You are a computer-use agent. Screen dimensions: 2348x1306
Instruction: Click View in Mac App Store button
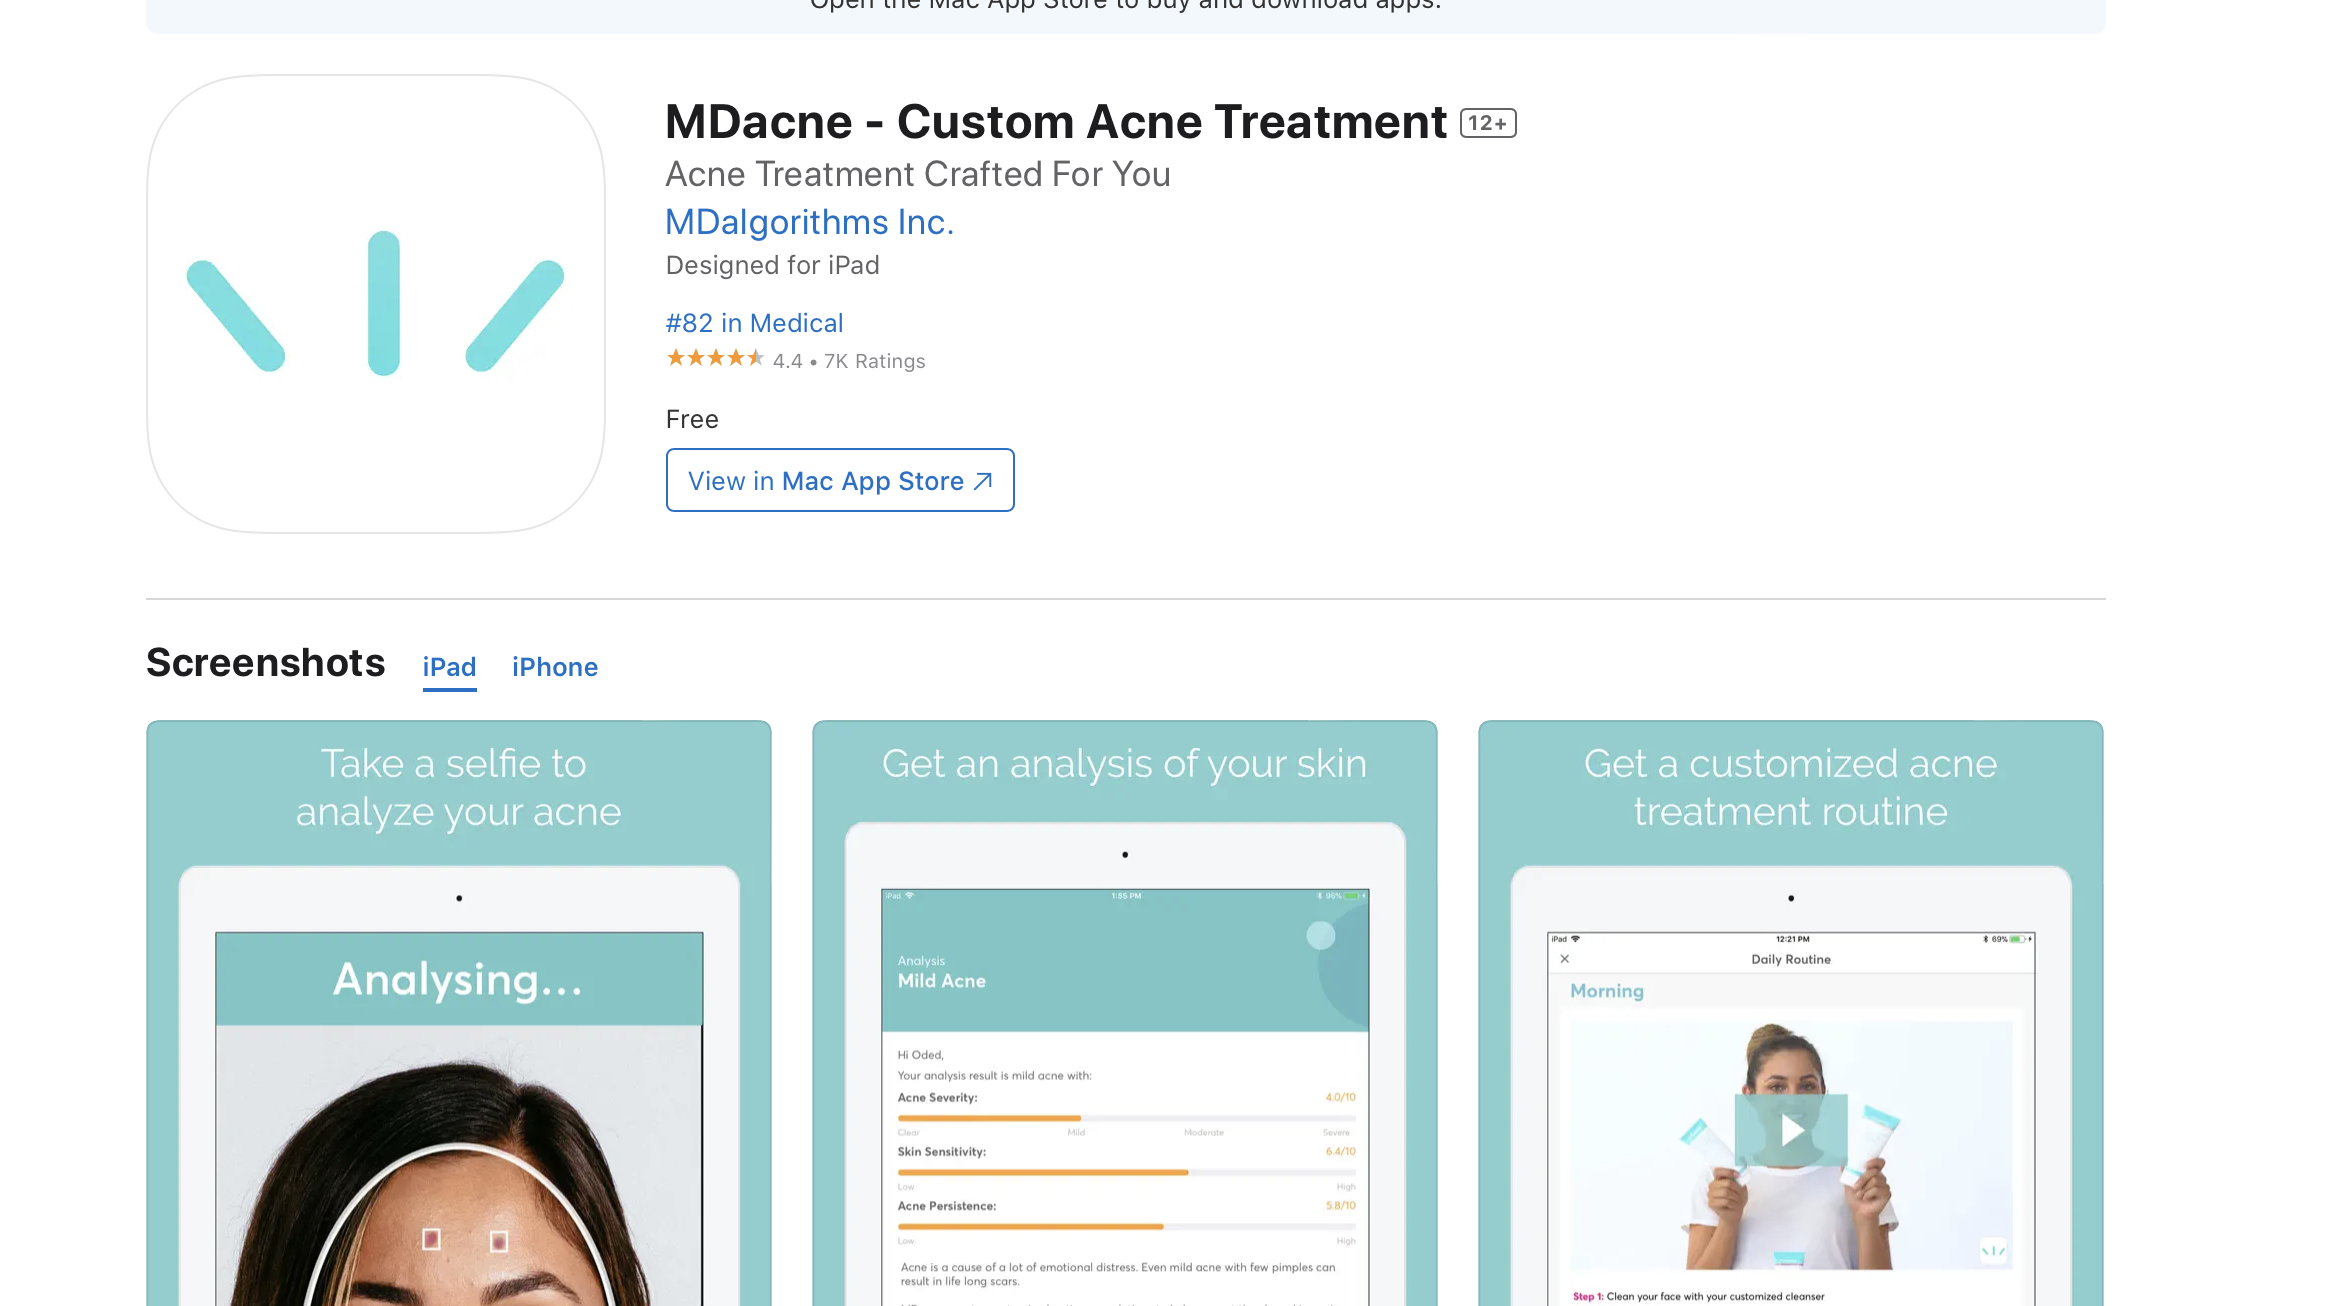click(x=840, y=480)
